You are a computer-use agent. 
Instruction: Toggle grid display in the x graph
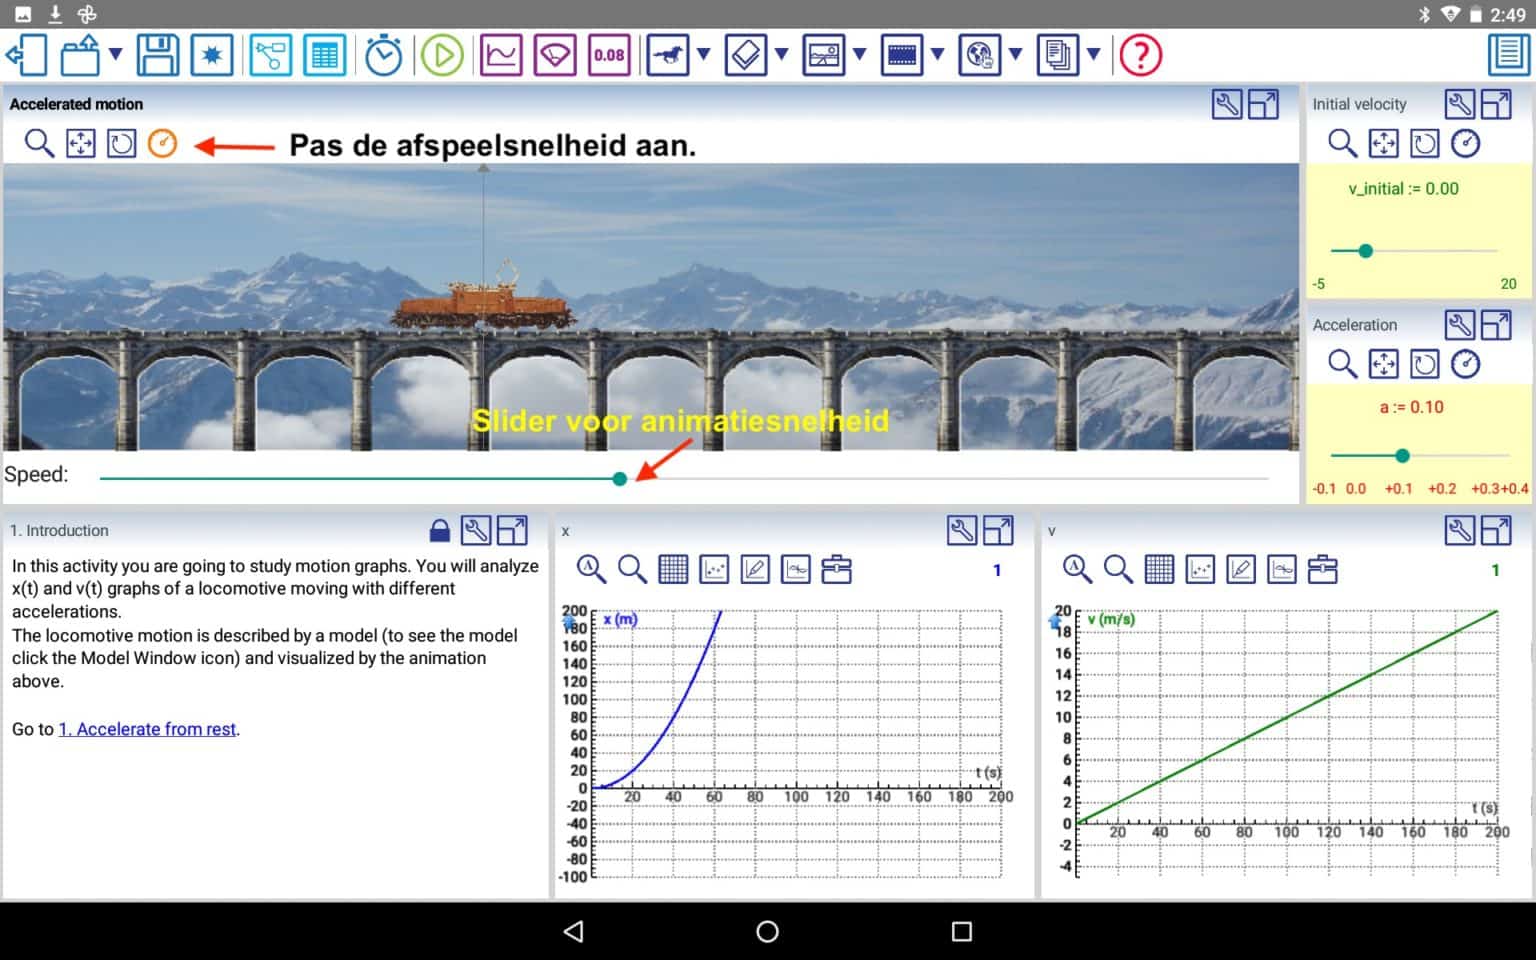673,570
